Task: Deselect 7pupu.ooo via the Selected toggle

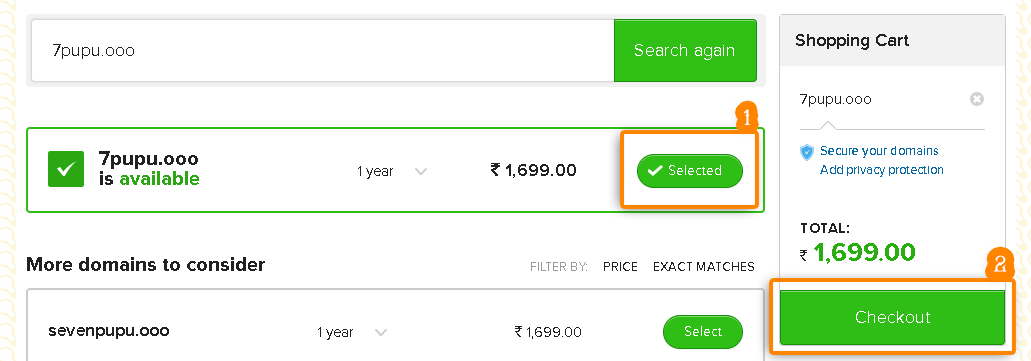Action: click(689, 171)
